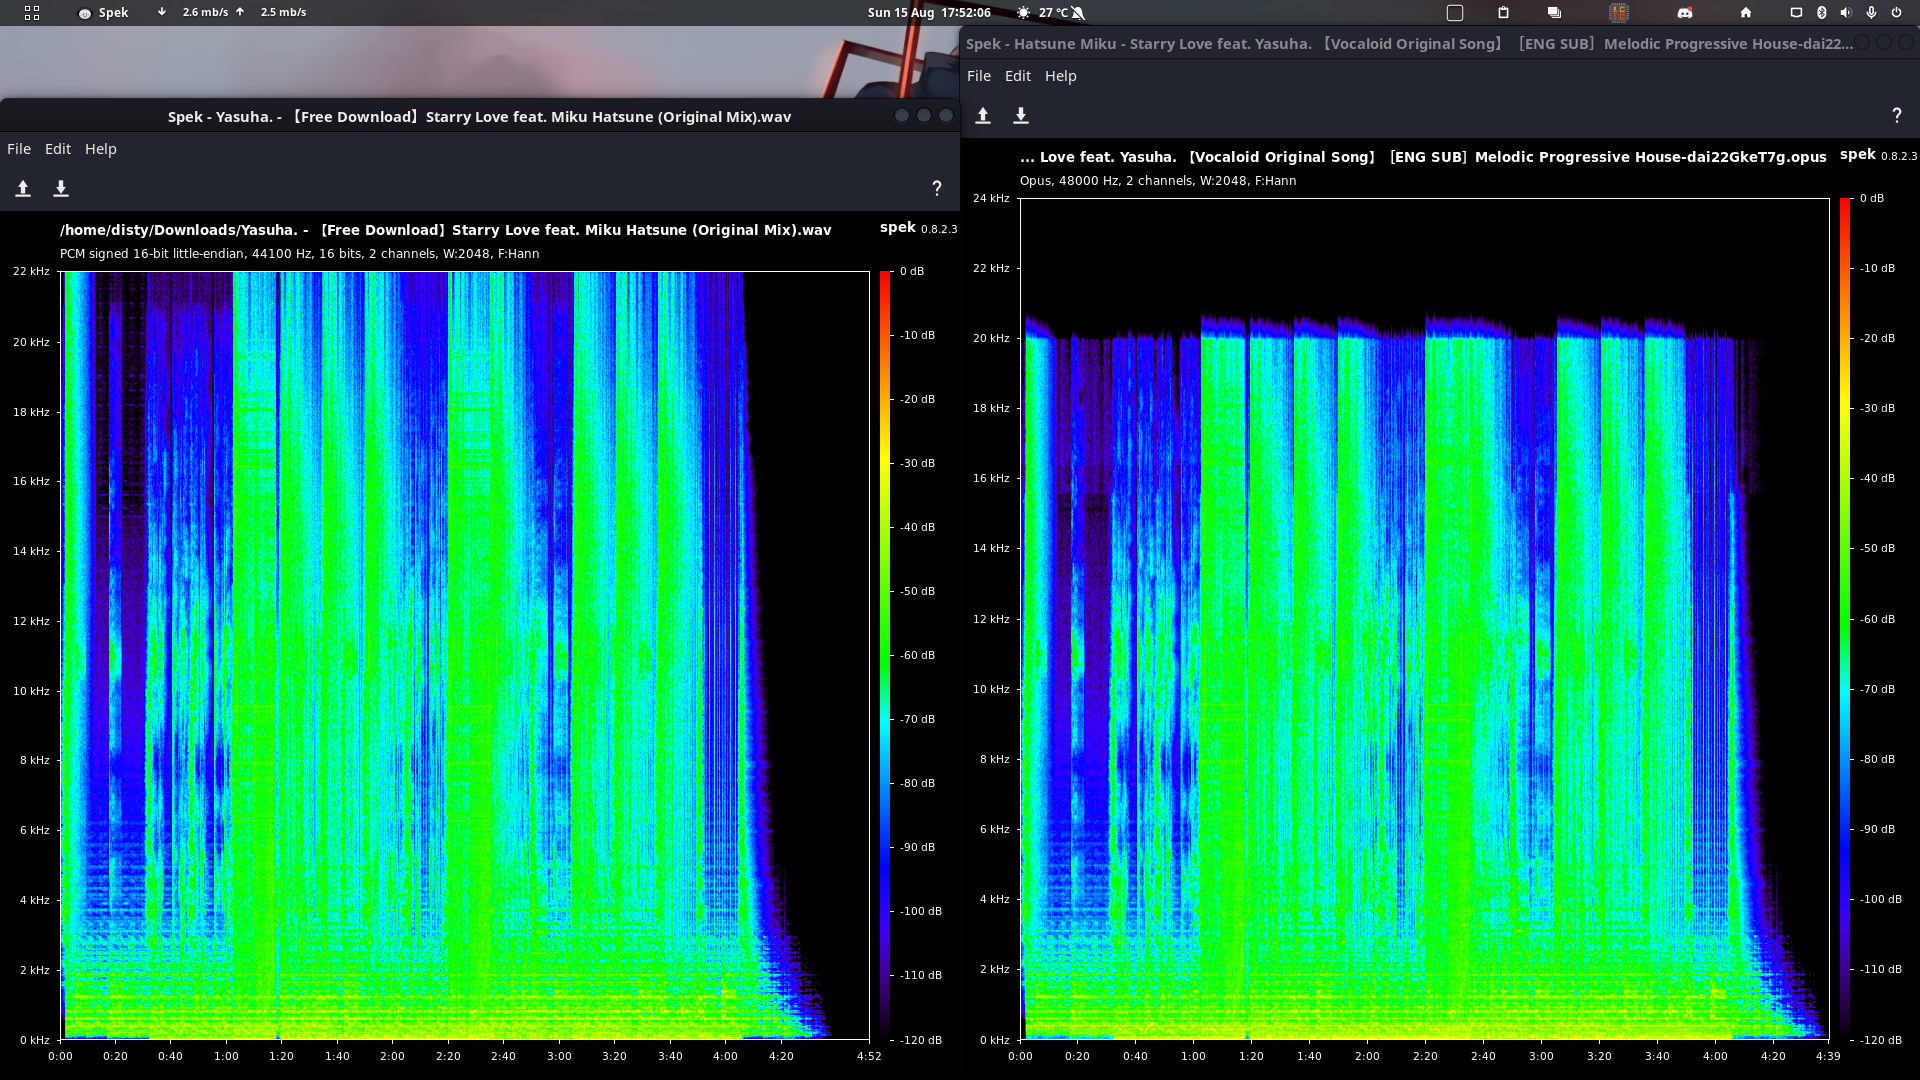Open the Spek application menu in top bar

[104, 13]
